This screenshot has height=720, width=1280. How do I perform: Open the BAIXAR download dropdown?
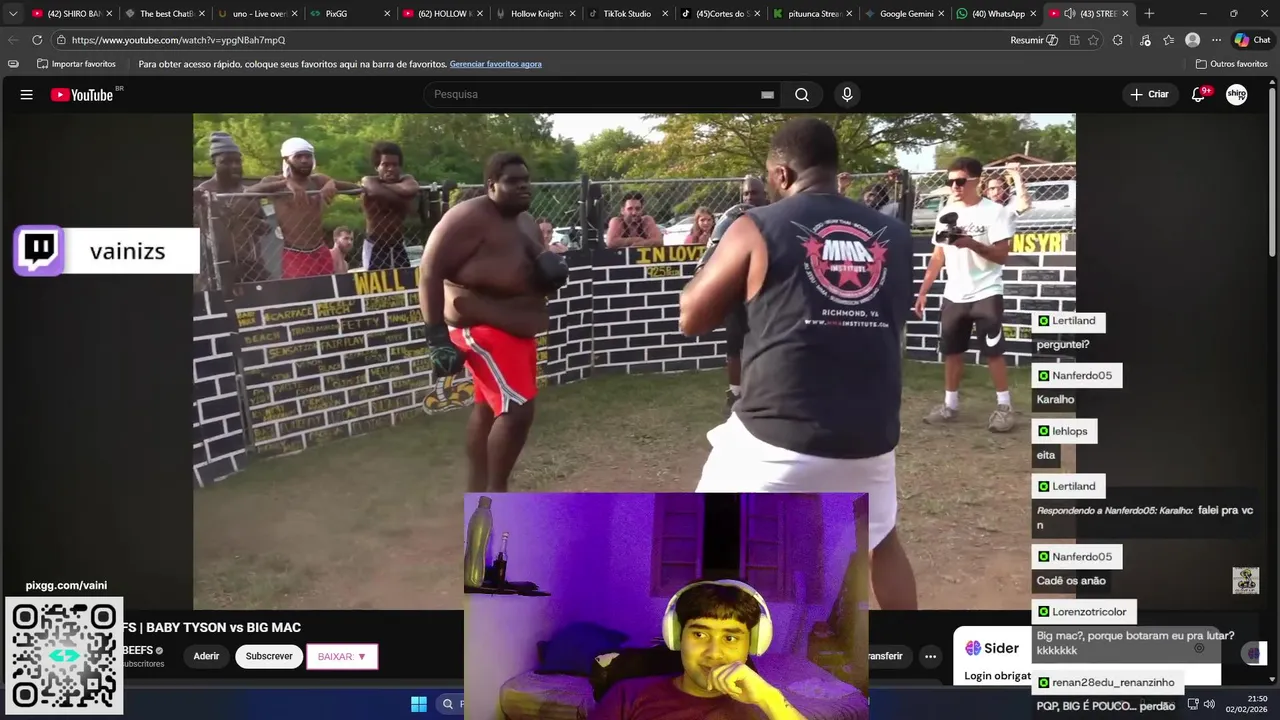[342, 657]
